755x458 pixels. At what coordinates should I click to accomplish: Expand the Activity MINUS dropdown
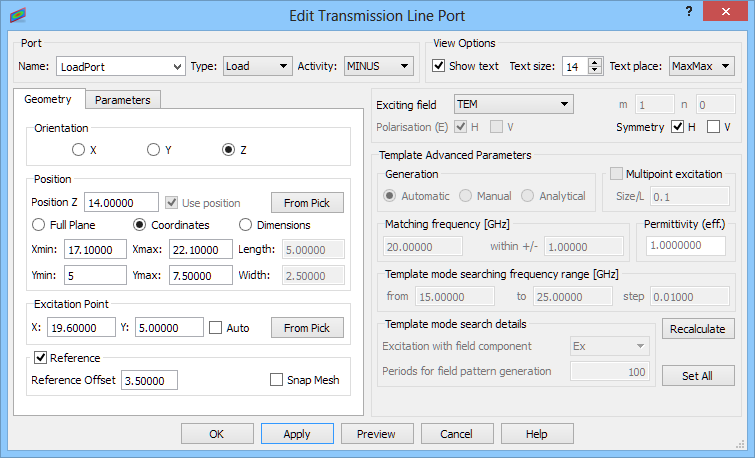click(378, 66)
